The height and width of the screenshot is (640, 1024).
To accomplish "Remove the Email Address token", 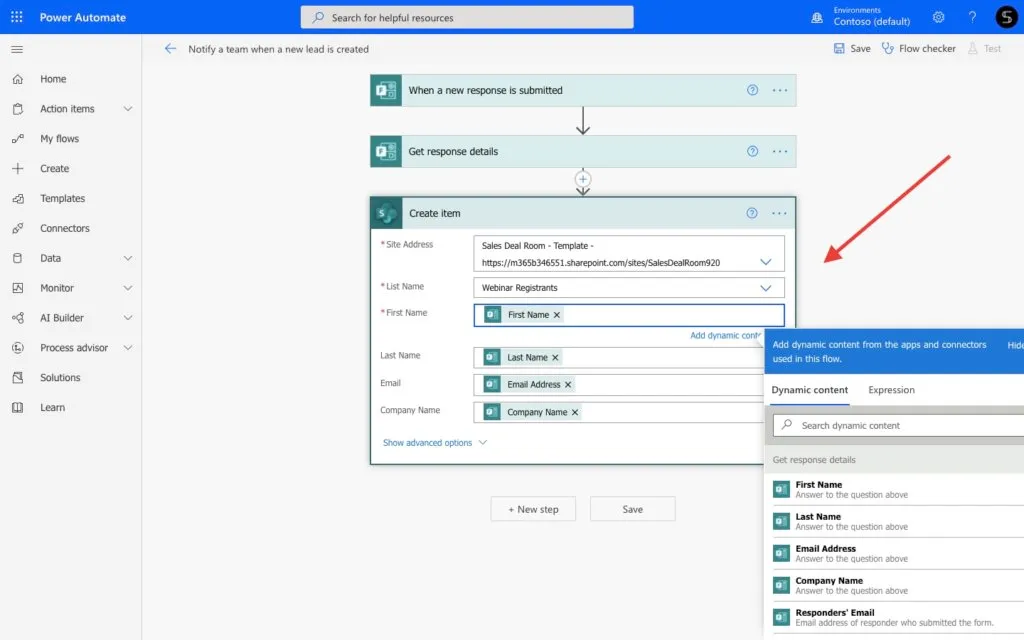I will (568, 385).
